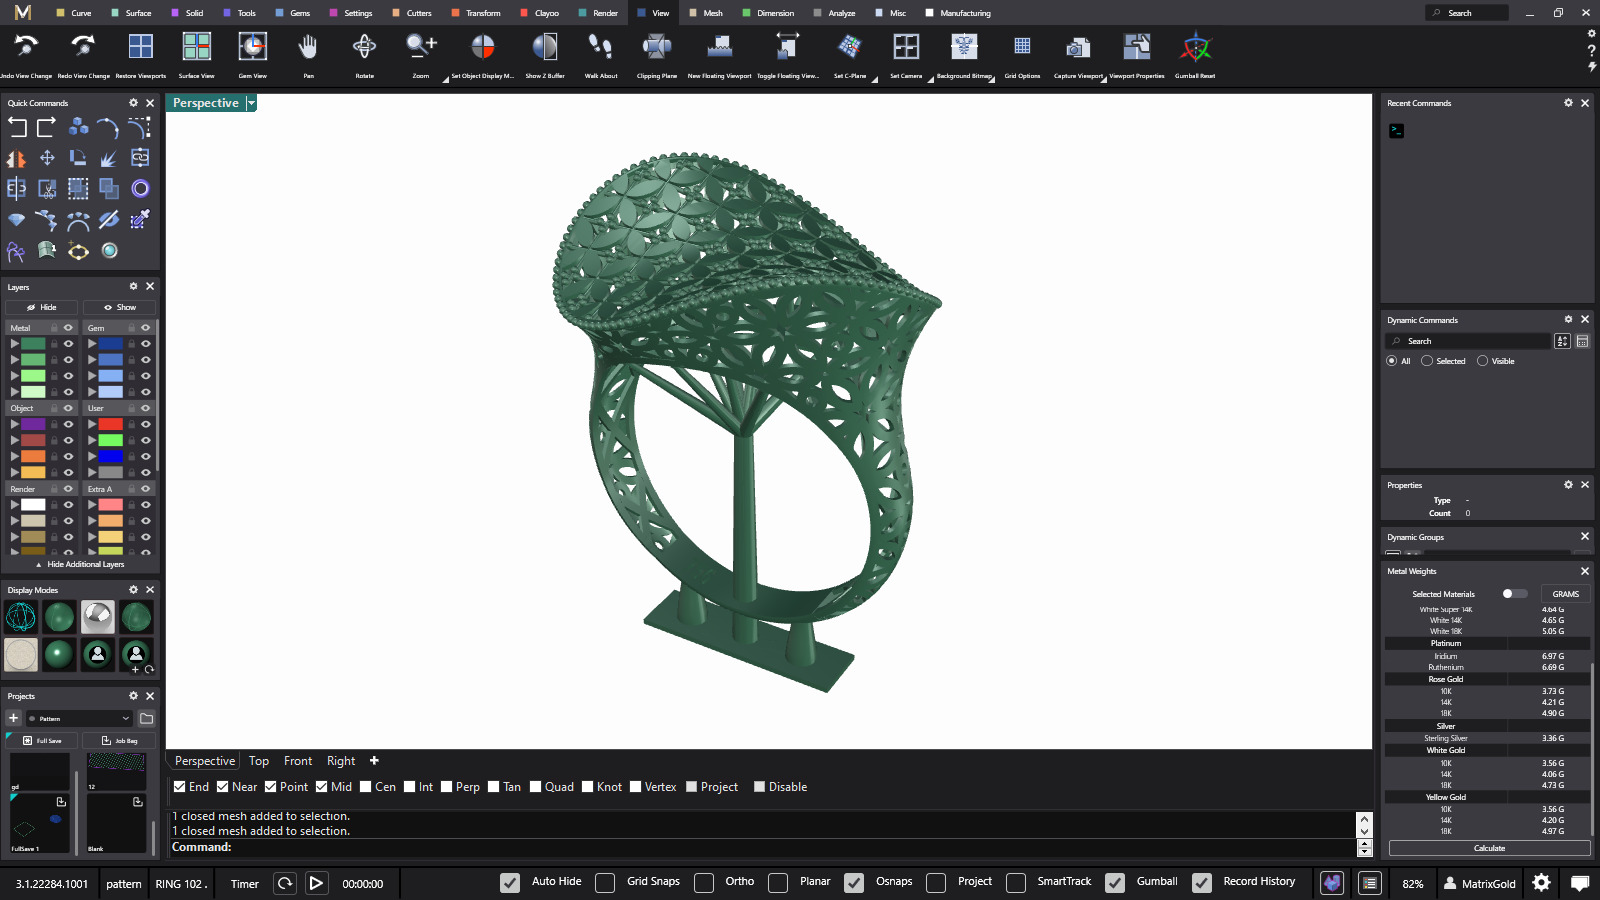Expand the purple Object layer arrow
Screen dimensions: 1600x900
14,424
